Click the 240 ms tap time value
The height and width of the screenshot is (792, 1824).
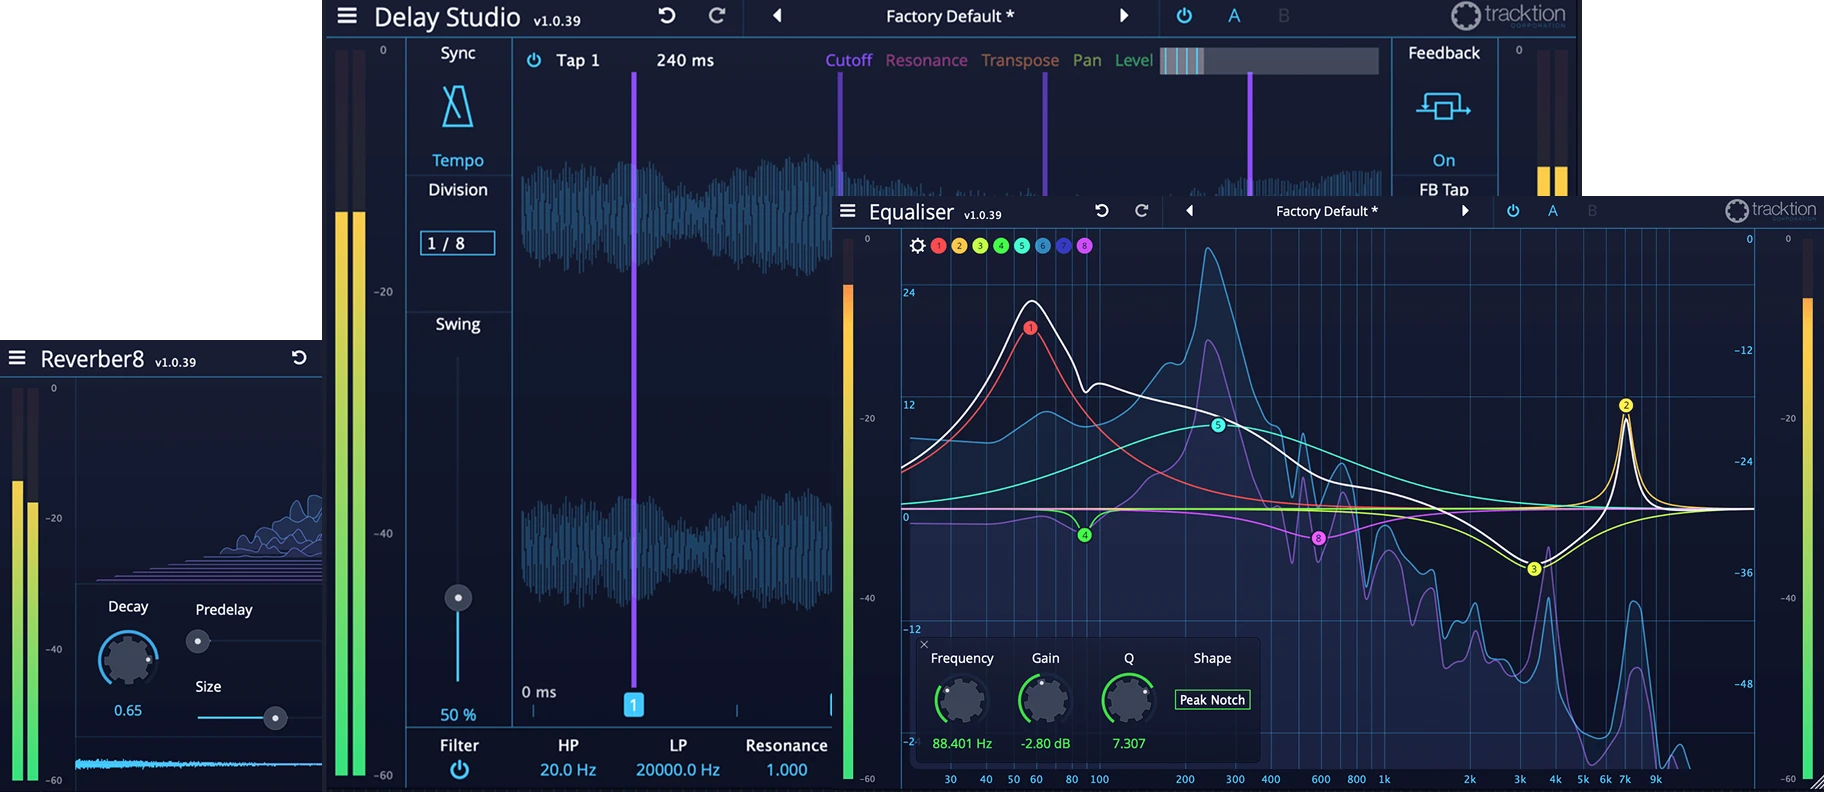(685, 60)
